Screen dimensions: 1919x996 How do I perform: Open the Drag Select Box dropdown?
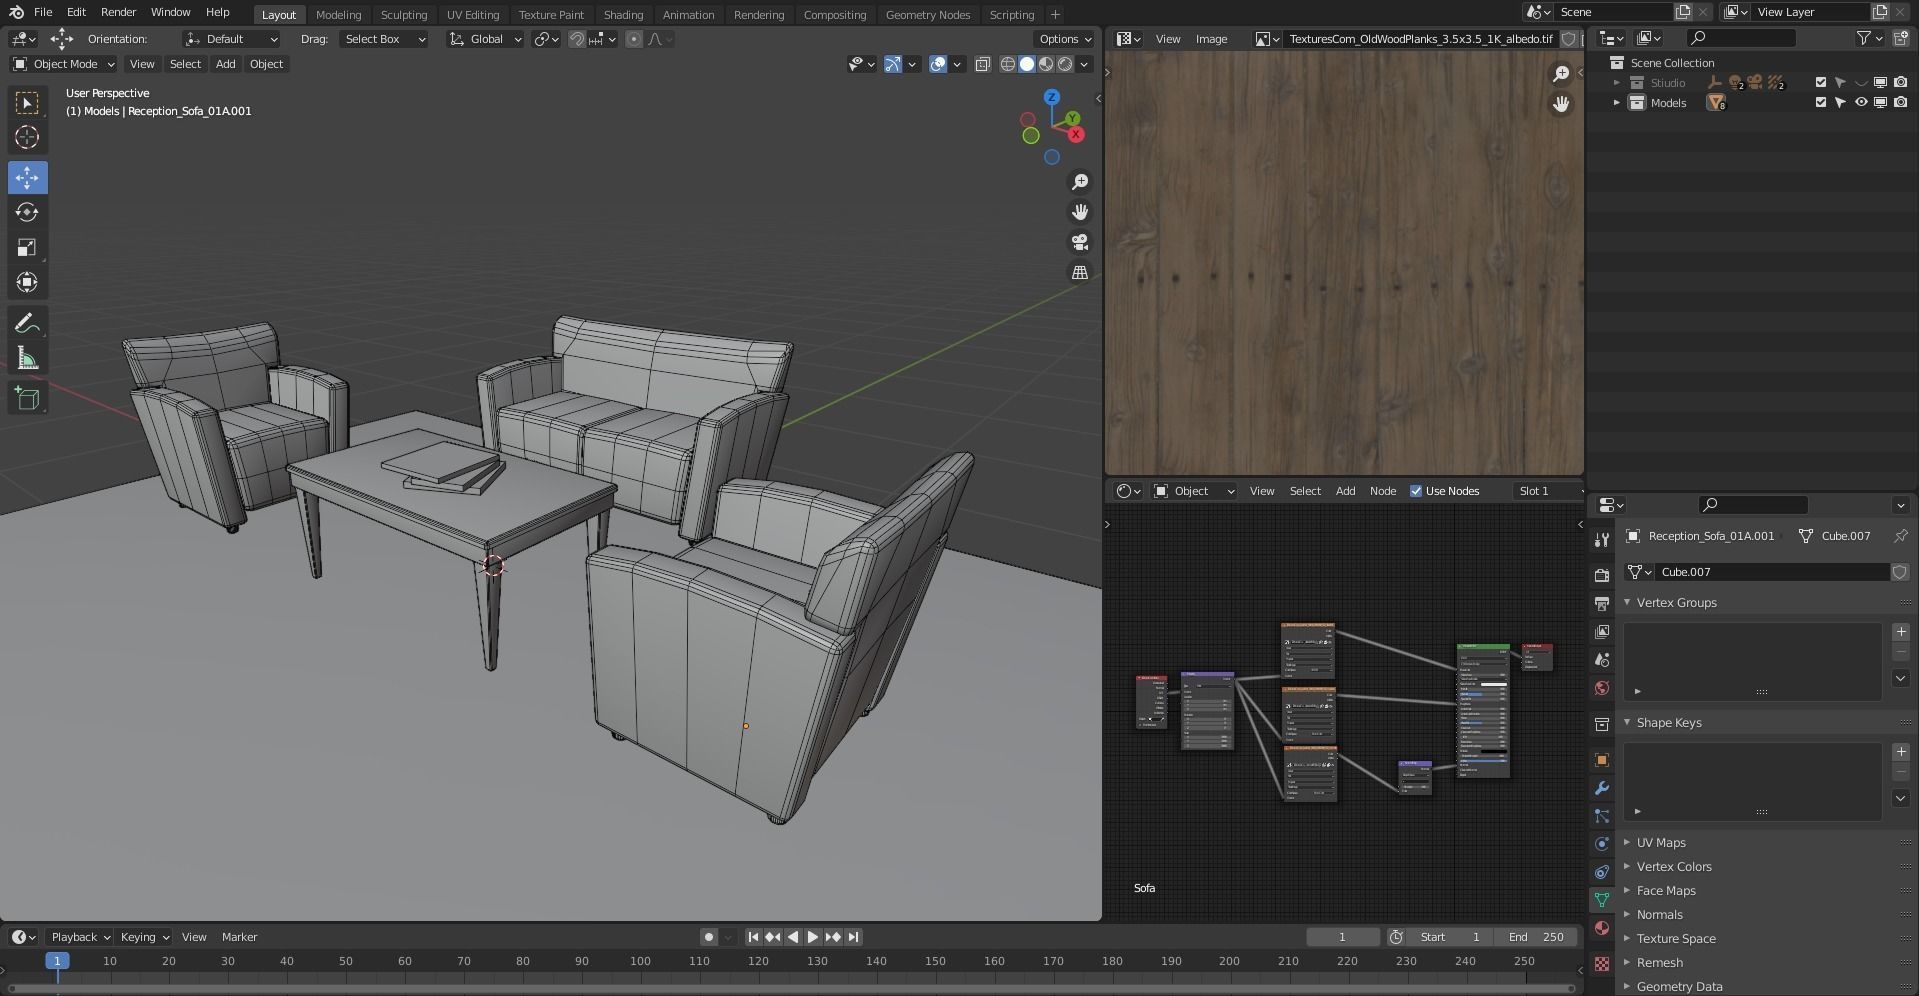[x=384, y=39]
